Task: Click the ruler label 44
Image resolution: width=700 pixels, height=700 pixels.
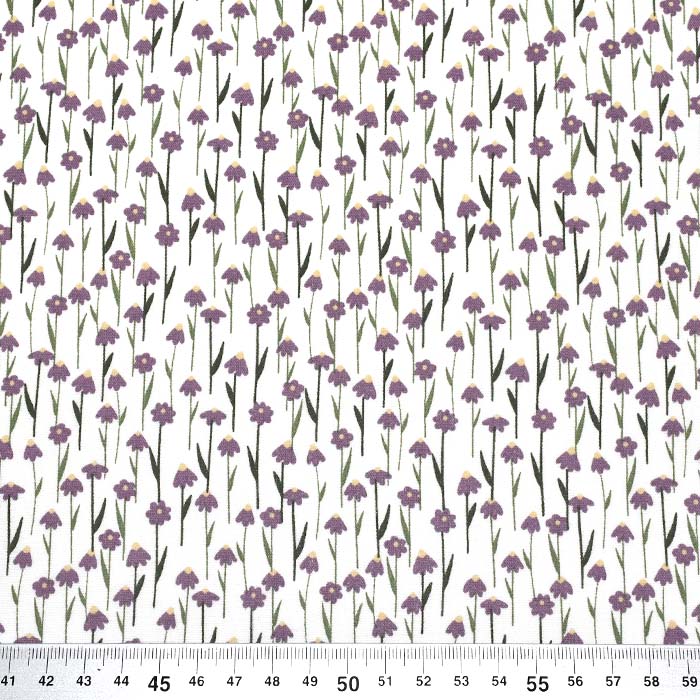Action: (121, 680)
